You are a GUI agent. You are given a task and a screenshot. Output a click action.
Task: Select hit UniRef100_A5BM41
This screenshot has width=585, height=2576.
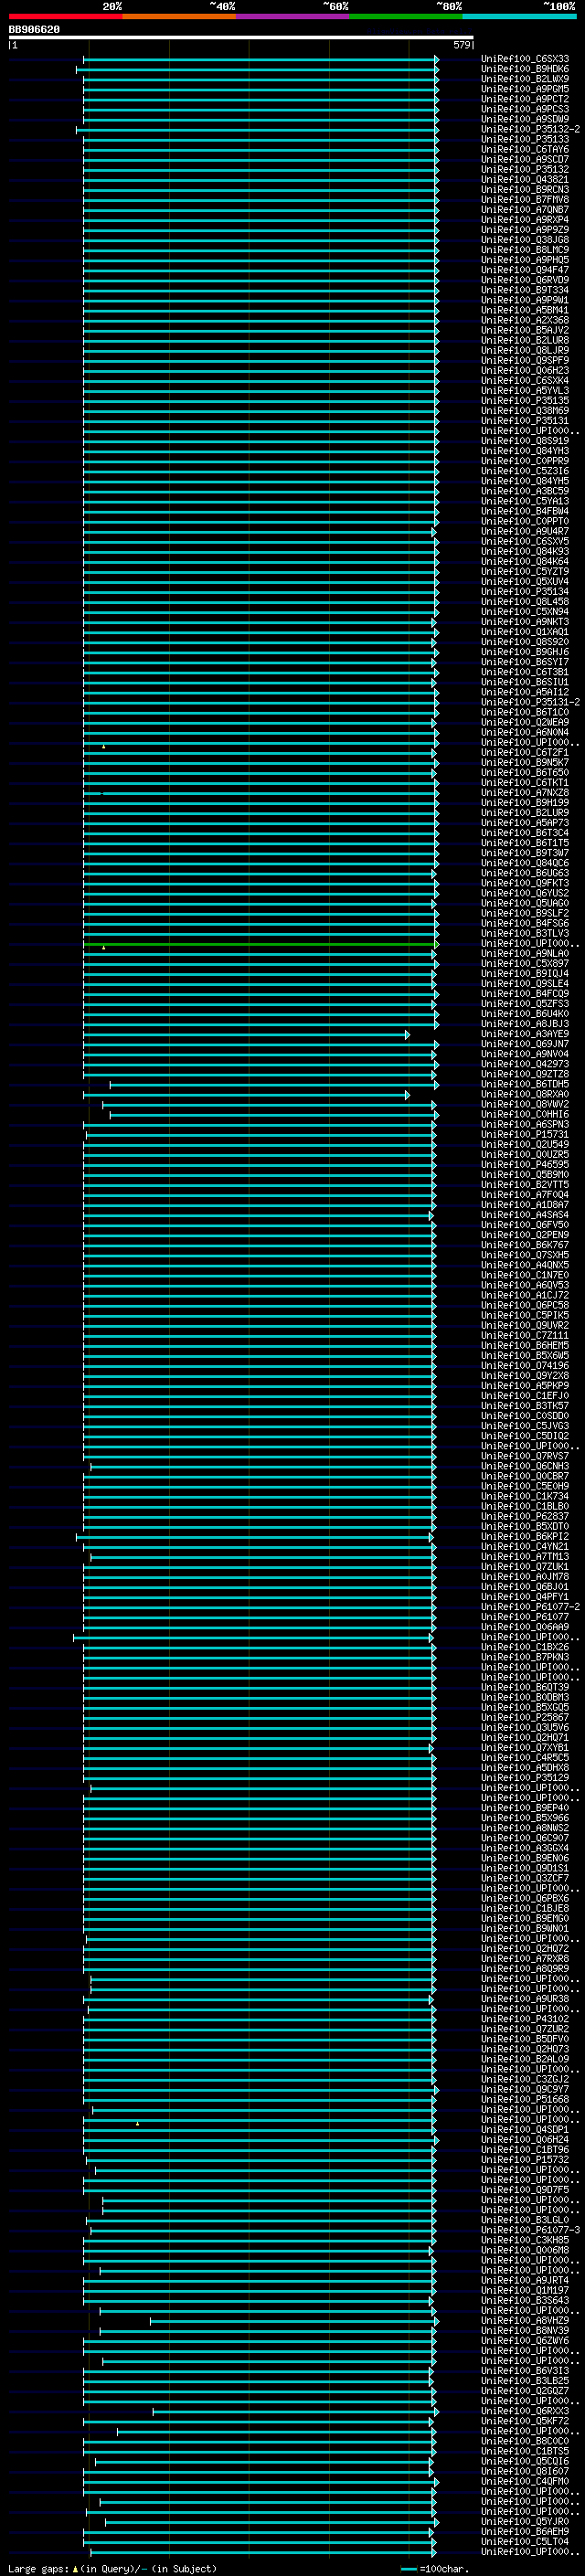[525, 310]
